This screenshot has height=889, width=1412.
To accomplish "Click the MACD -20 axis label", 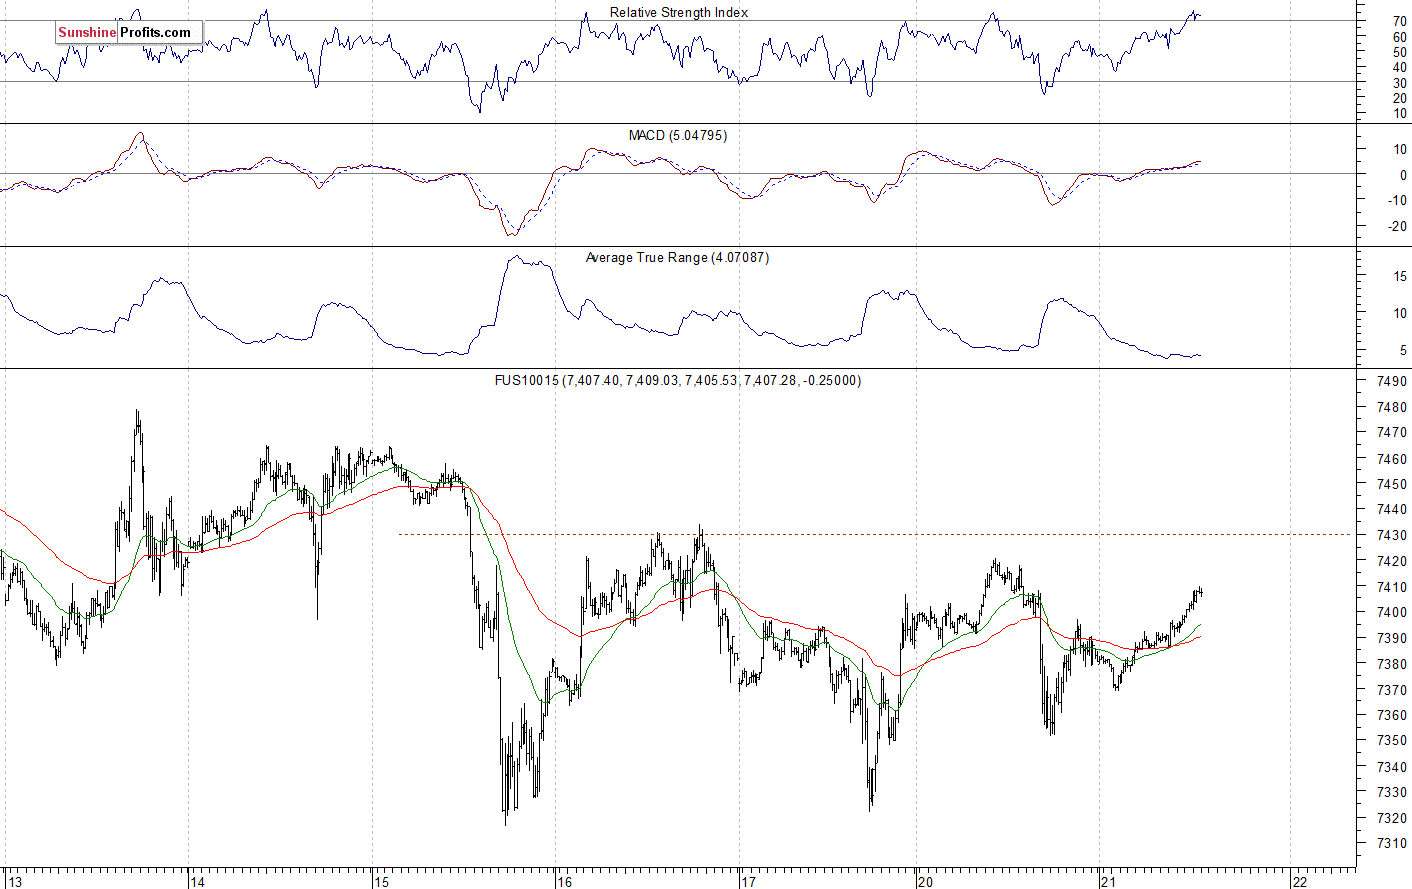I will click(x=1398, y=227).
